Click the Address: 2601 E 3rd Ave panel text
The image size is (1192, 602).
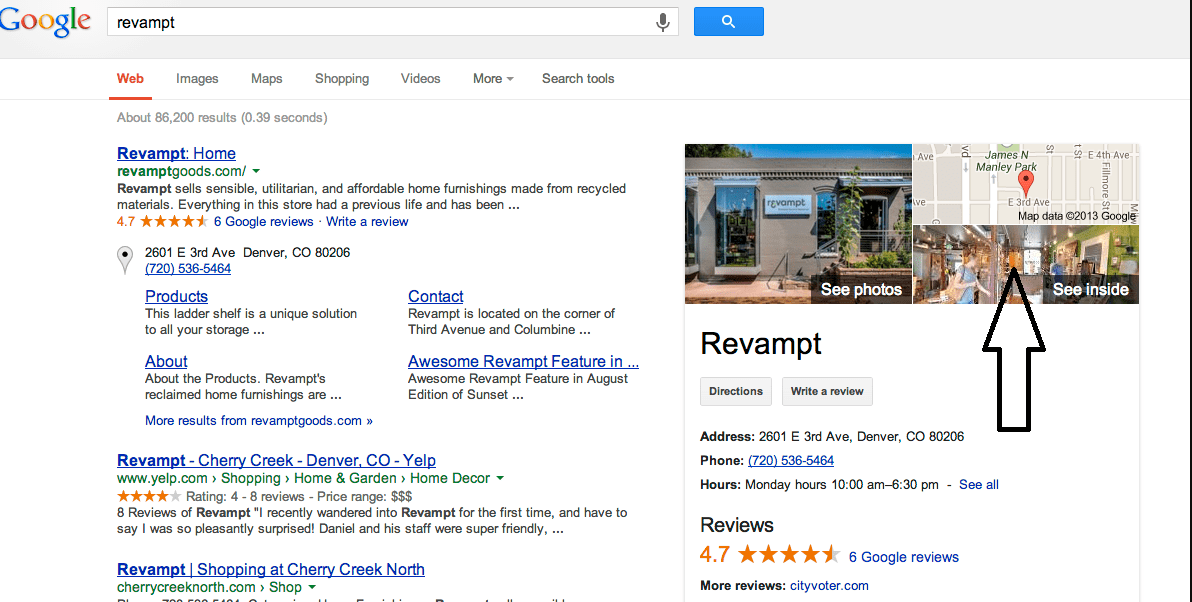point(832,436)
